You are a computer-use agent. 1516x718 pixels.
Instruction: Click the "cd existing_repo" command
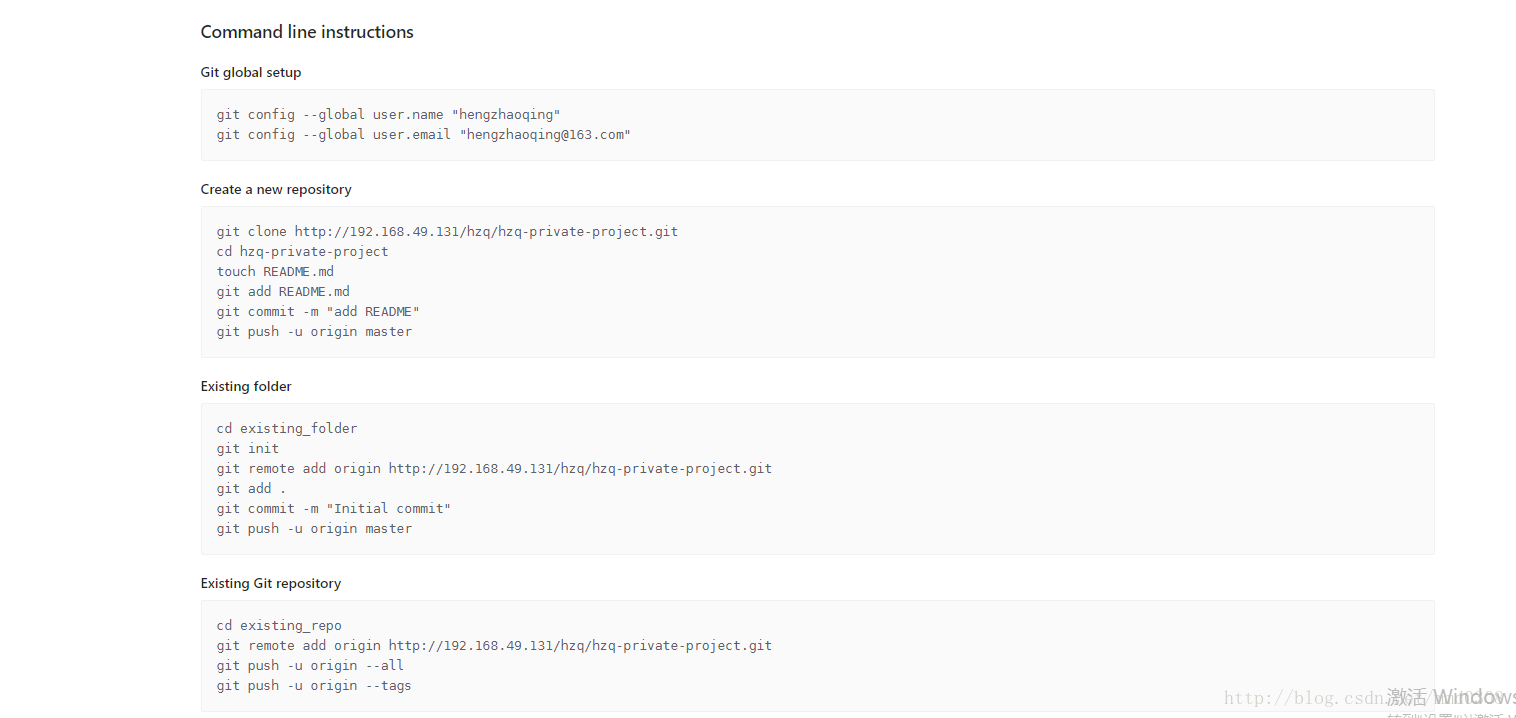point(279,626)
